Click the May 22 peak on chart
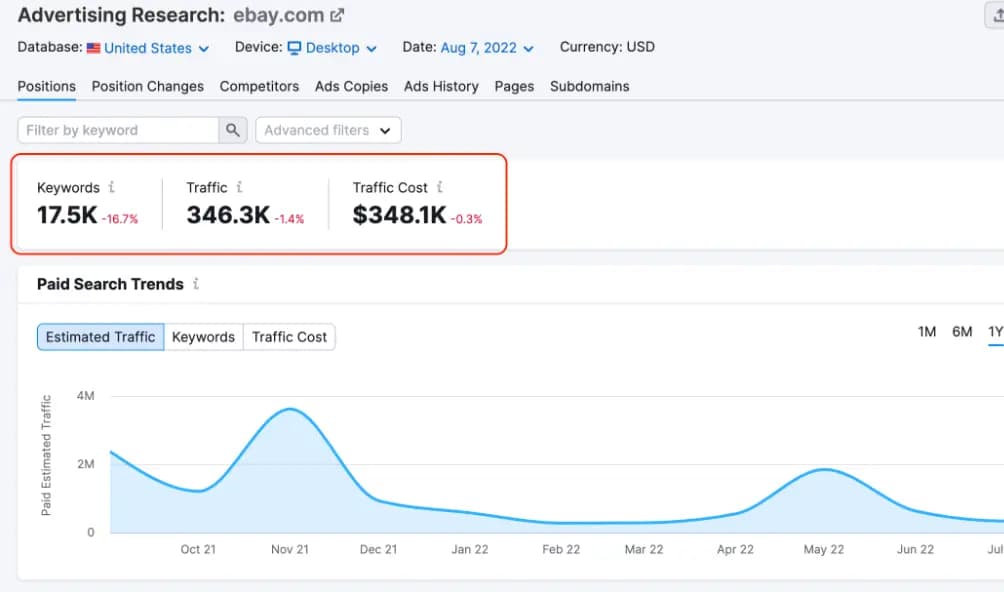 tap(825, 470)
